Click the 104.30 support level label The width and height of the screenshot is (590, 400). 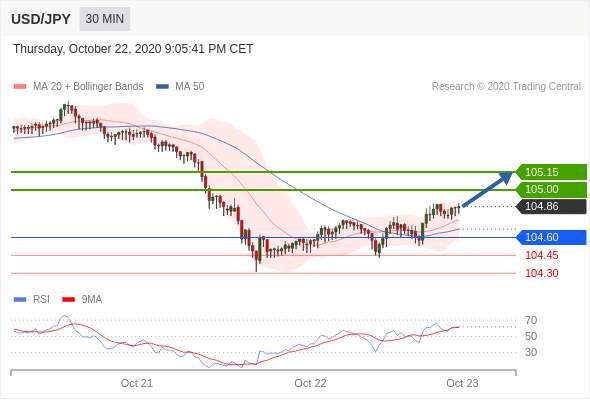(542, 274)
